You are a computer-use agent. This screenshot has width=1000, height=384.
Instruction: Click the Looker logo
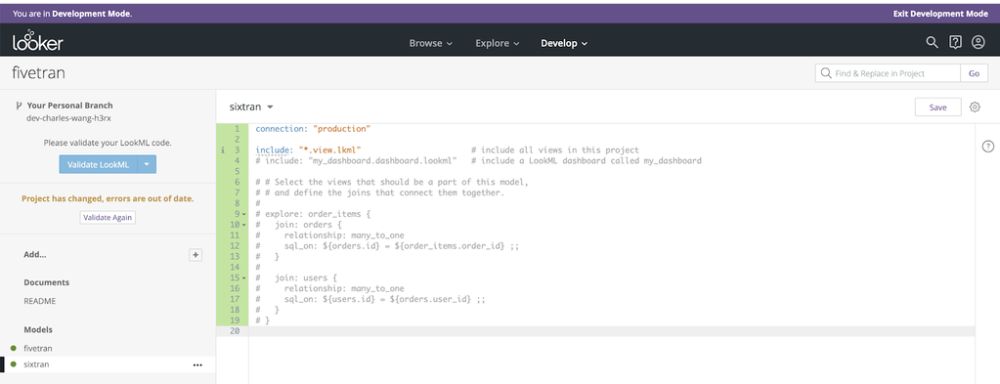[38, 40]
